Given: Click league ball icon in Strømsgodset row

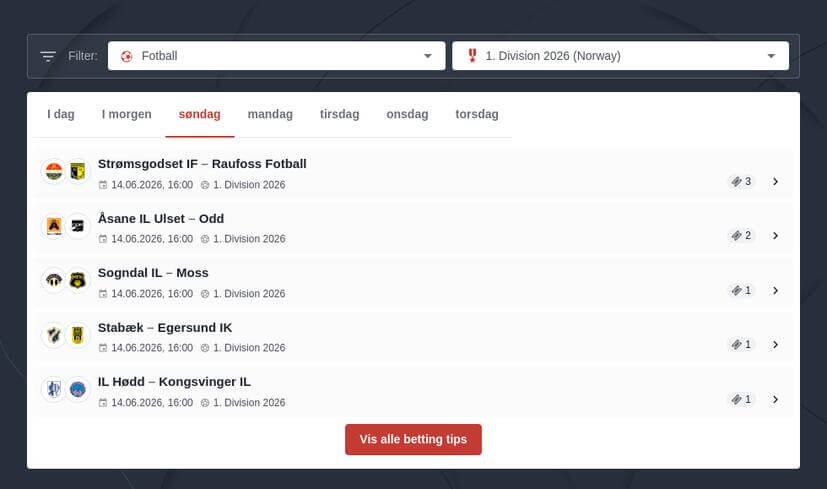Looking at the screenshot, I should pos(205,185).
